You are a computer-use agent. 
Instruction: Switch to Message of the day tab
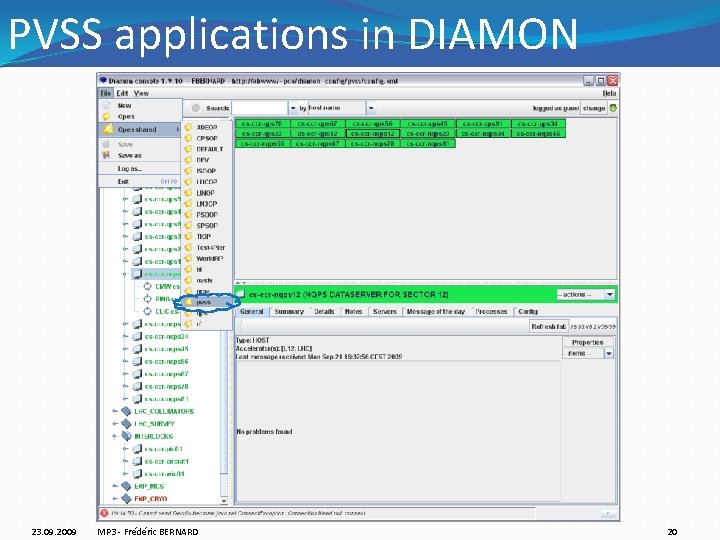tap(435, 311)
